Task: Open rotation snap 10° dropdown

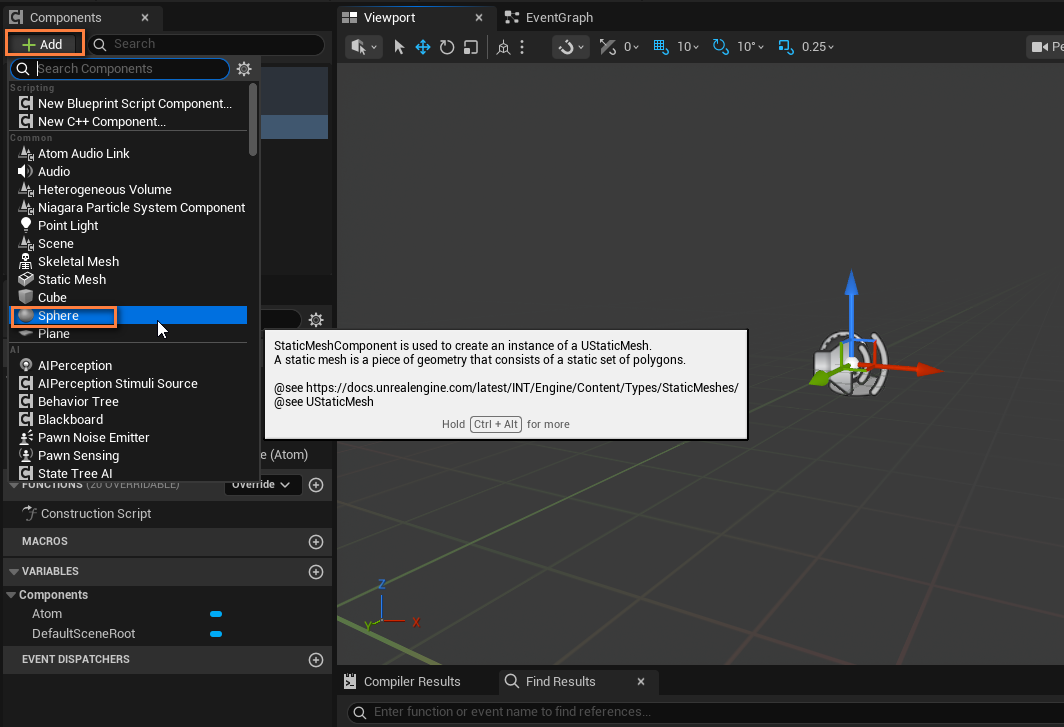Action: (750, 47)
